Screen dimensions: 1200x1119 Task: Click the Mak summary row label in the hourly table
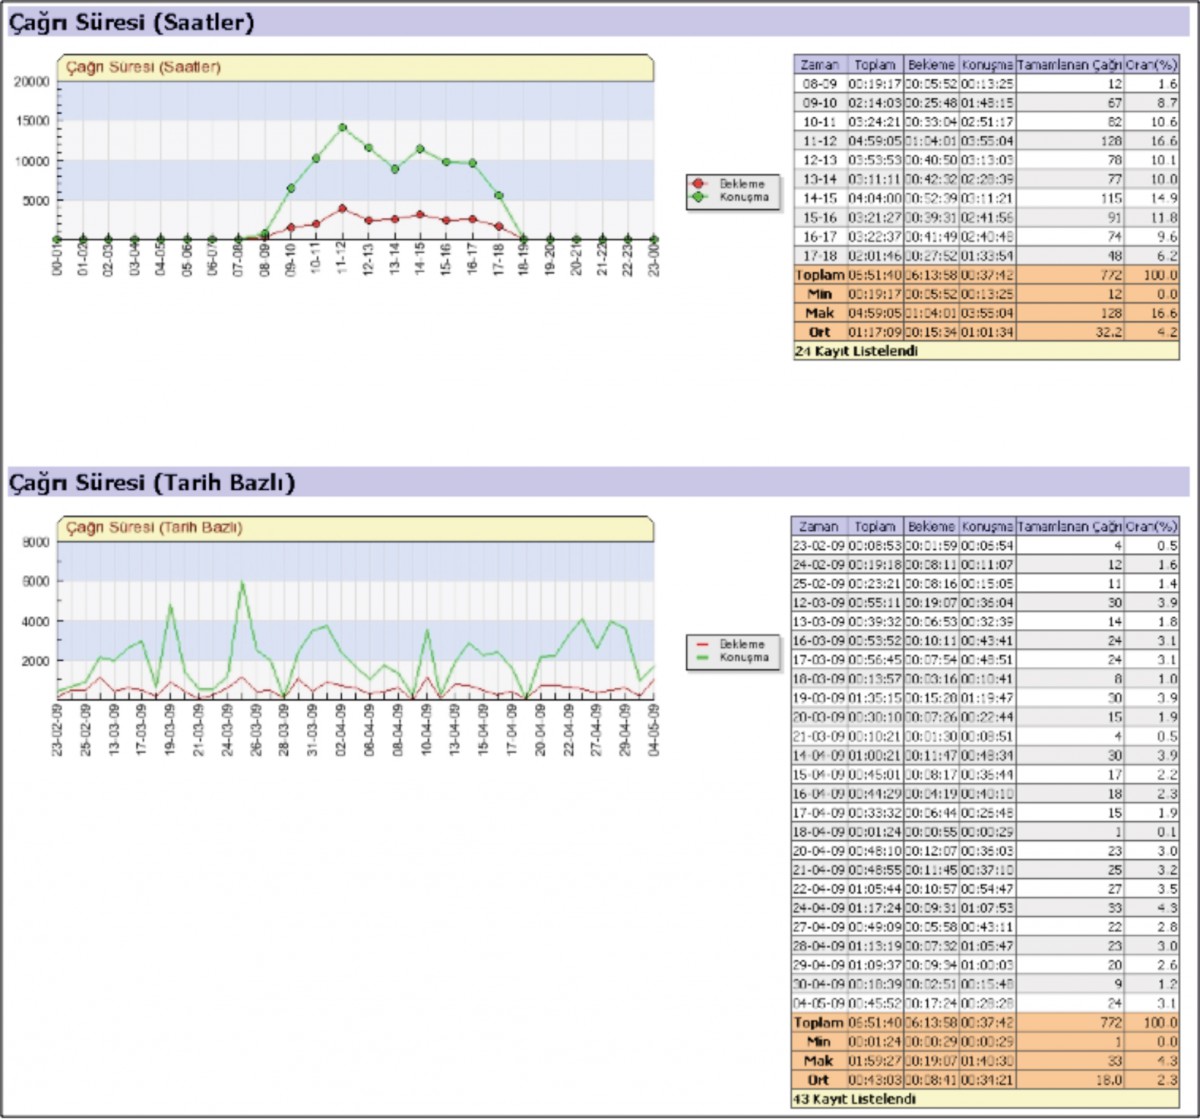[x=820, y=313]
